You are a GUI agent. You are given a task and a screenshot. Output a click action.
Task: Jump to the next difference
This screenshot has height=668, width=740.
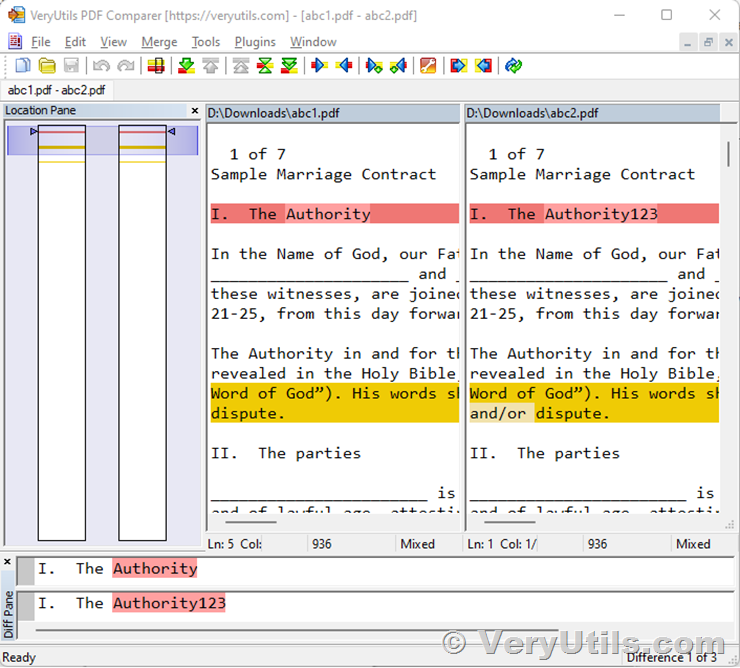pos(186,65)
